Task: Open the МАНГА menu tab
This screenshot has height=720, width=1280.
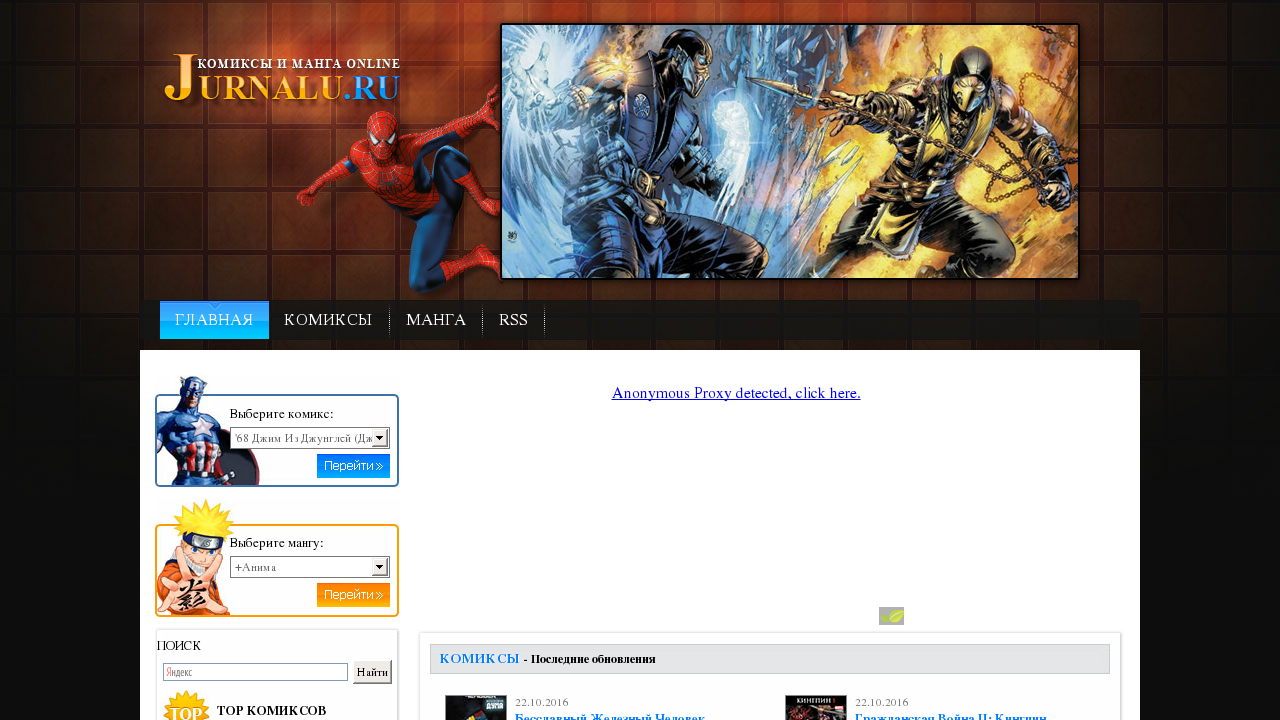Action: (436, 320)
